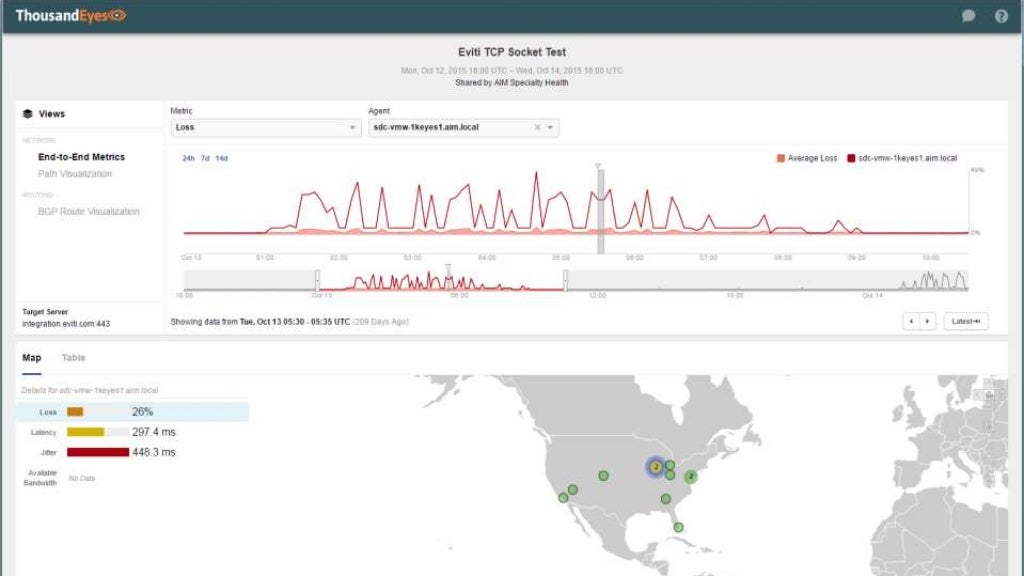Click the green agent marker in Florida
The image size is (1024, 576).
(679, 527)
